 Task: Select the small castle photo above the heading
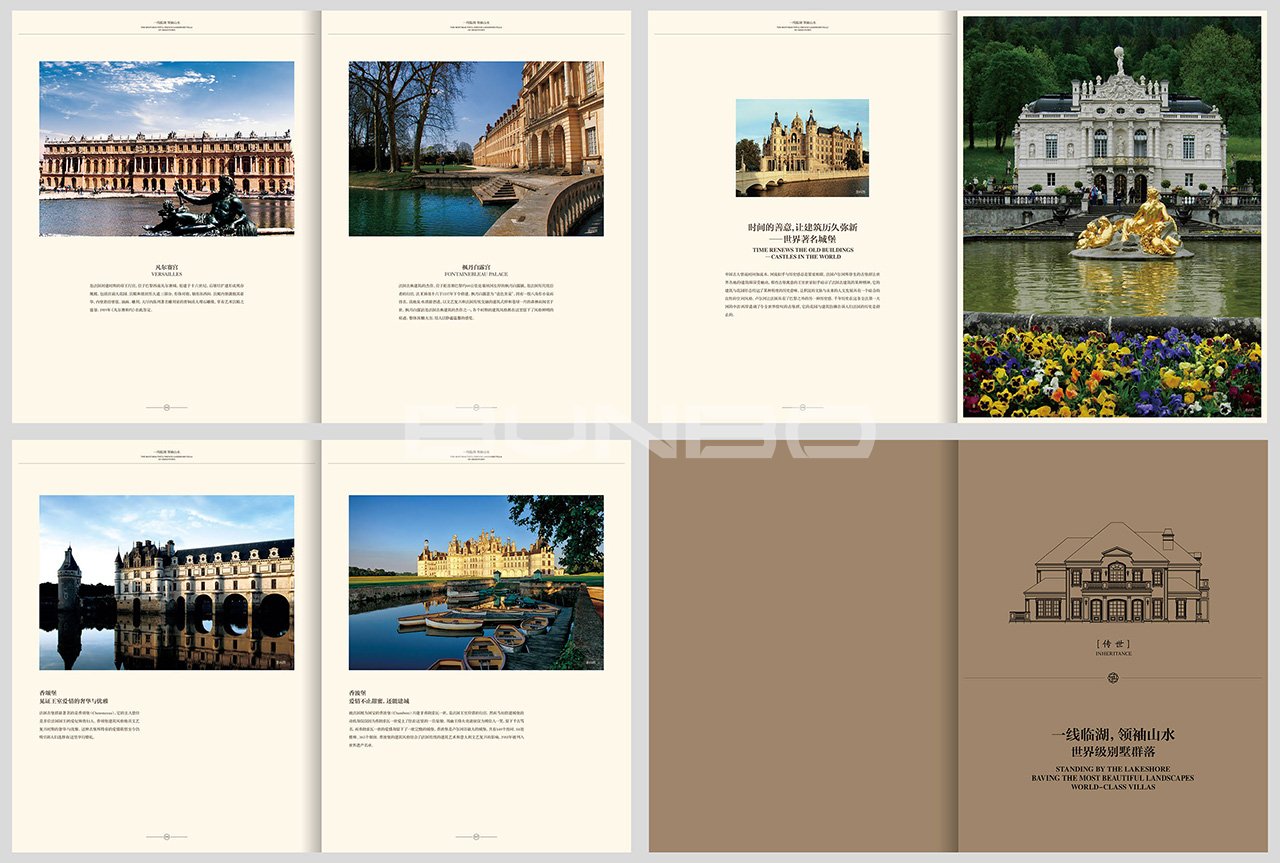click(802, 148)
